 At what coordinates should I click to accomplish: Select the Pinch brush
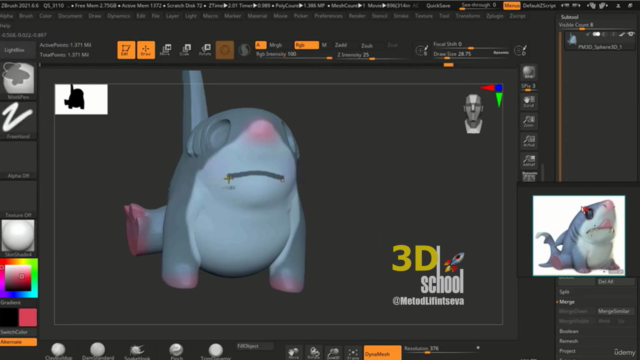(176, 351)
